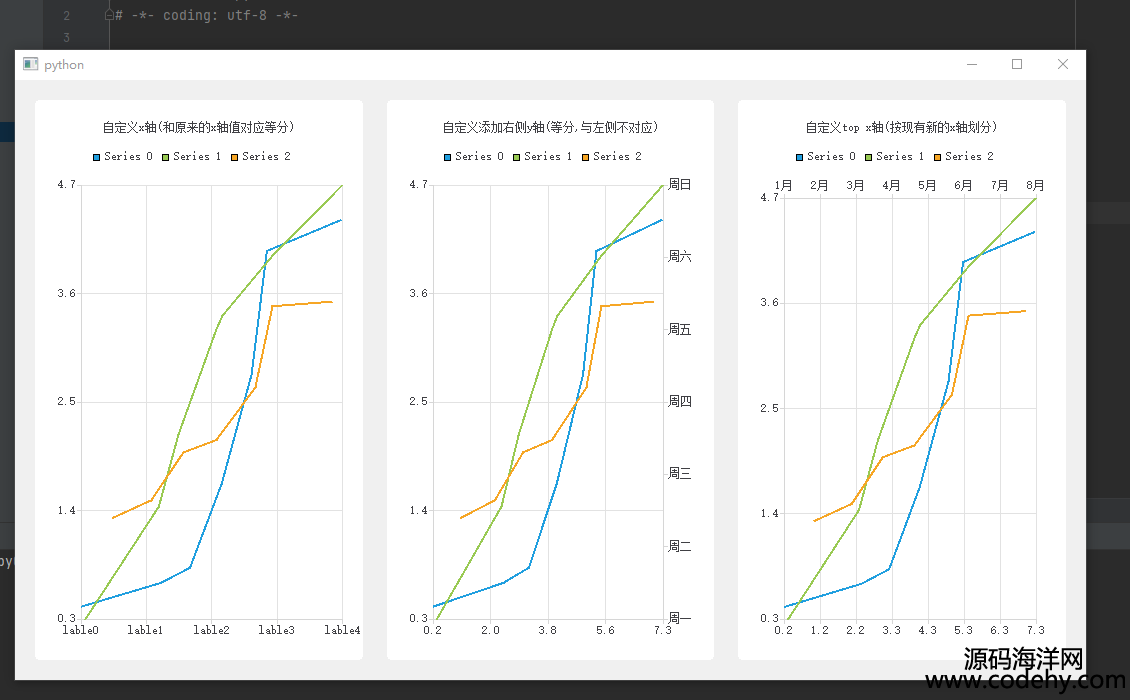Click the orange Series 2 marker in first chart

tap(235, 157)
